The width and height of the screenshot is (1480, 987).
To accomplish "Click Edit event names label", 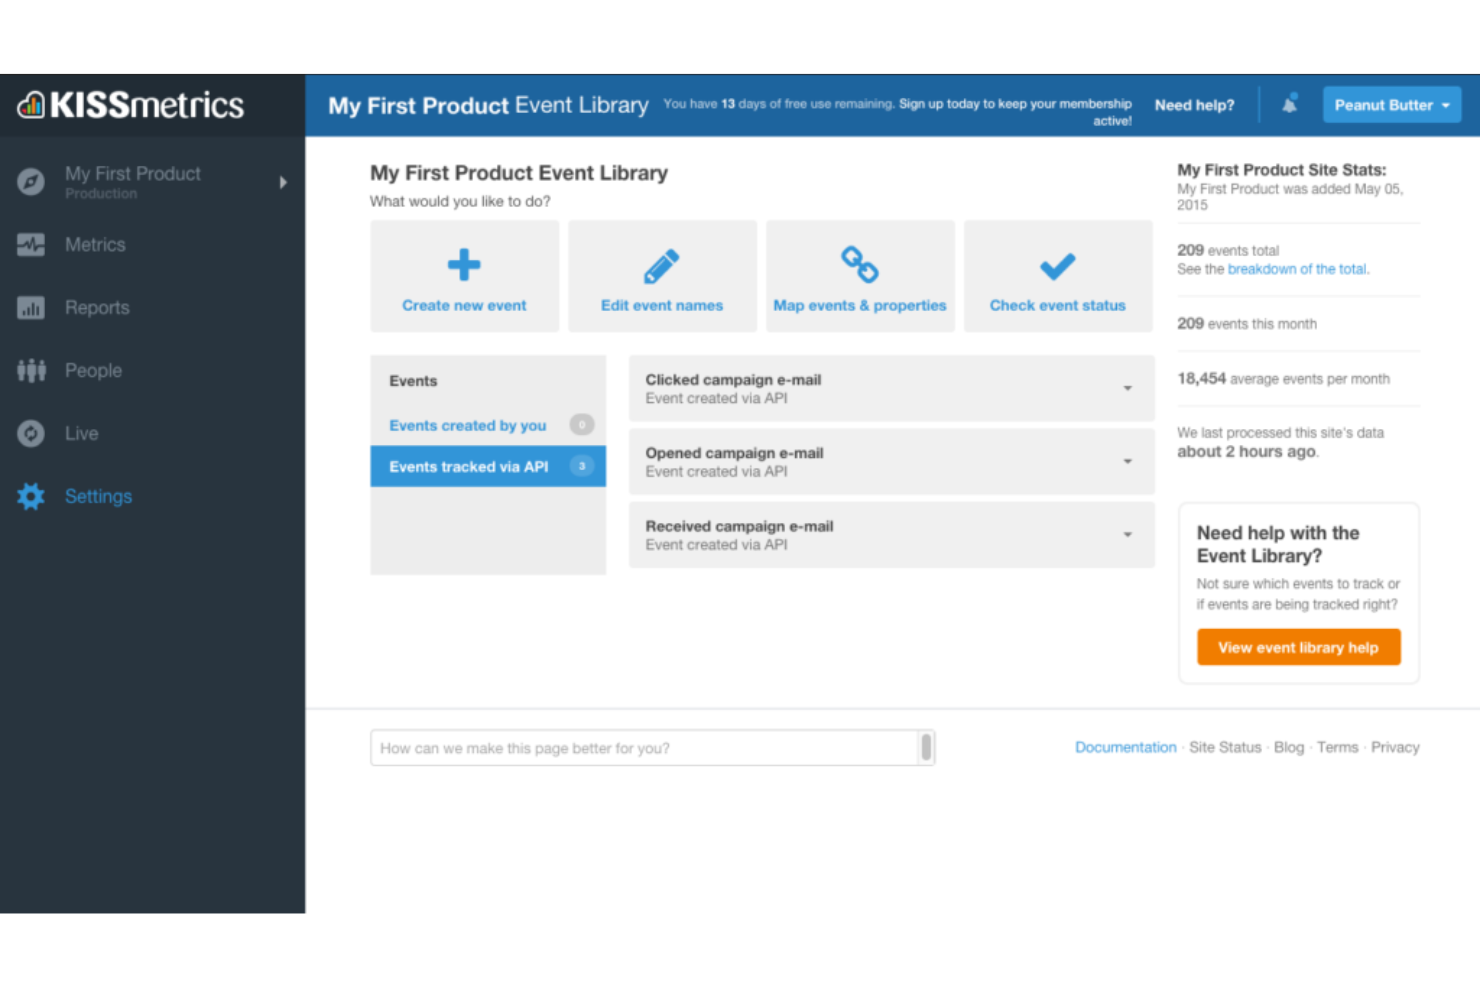I will coord(661,306).
